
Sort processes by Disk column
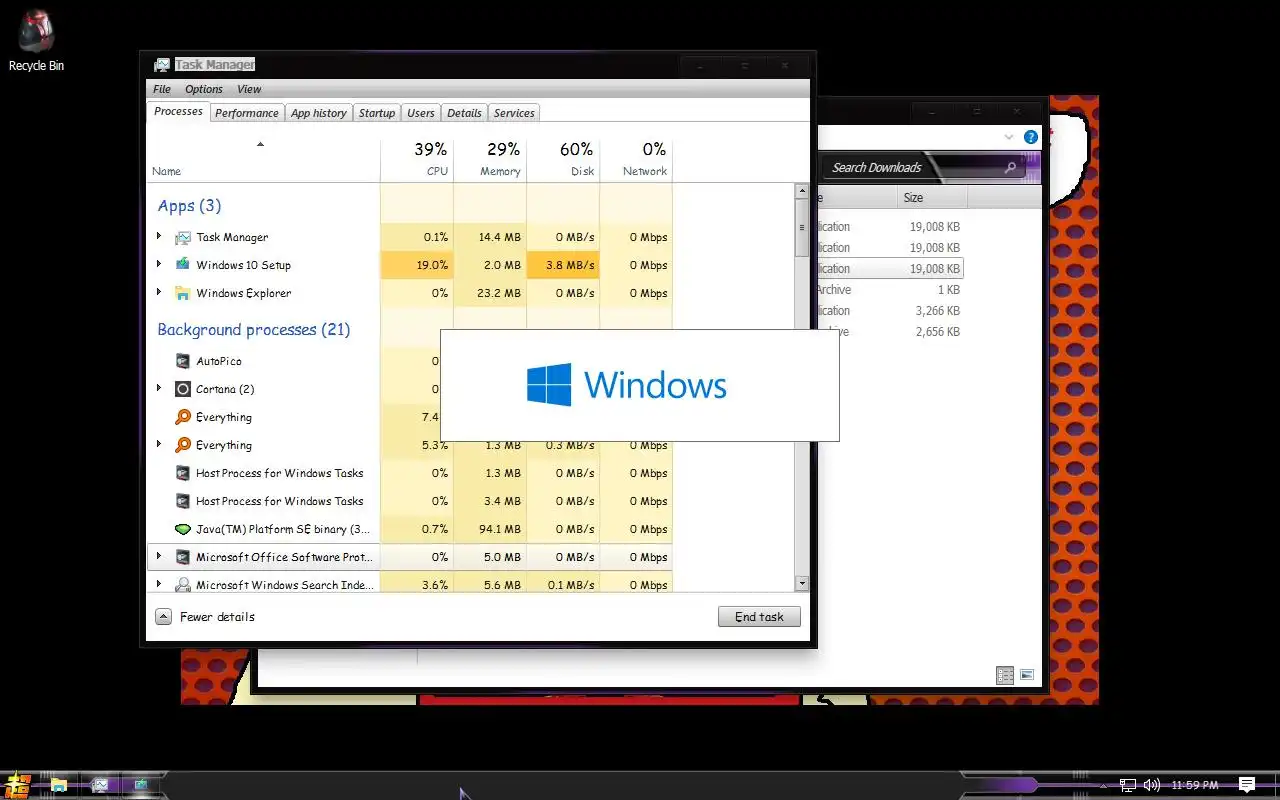point(563,160)
